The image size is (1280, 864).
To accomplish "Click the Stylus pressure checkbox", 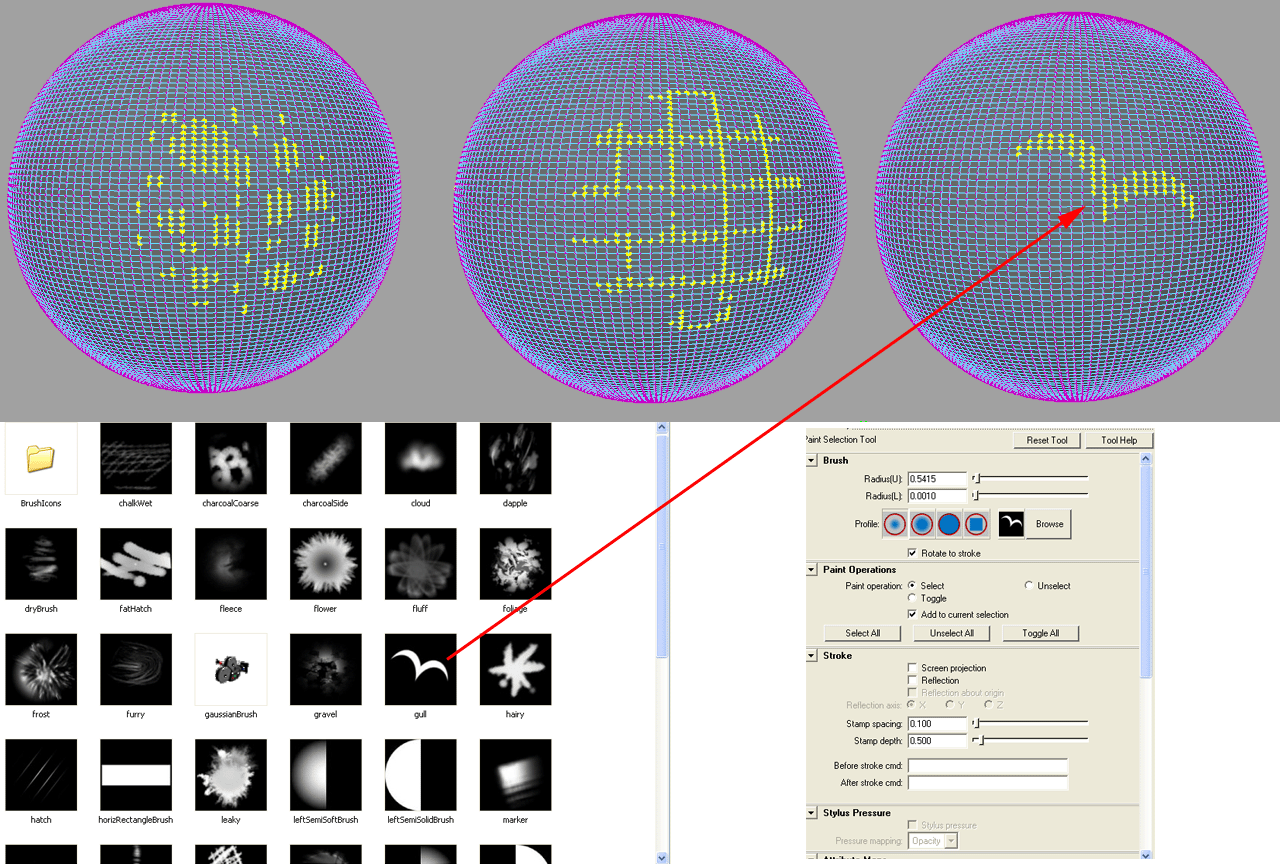I will tap(912, 825).
